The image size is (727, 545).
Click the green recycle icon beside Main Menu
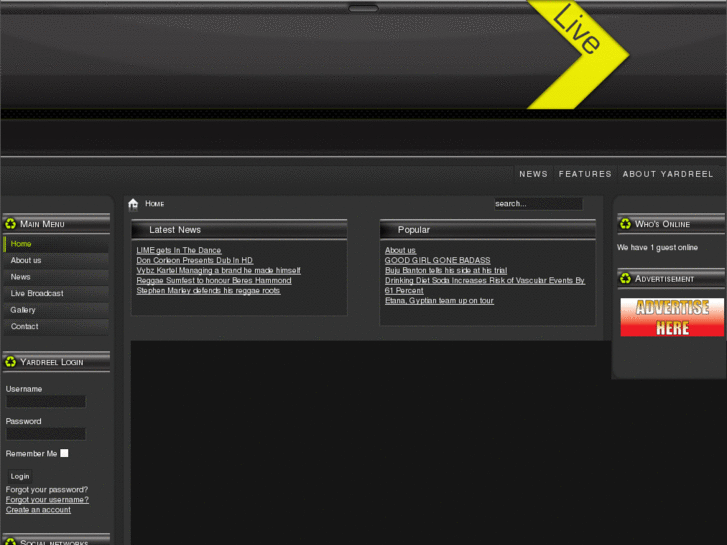pos(10,224)
